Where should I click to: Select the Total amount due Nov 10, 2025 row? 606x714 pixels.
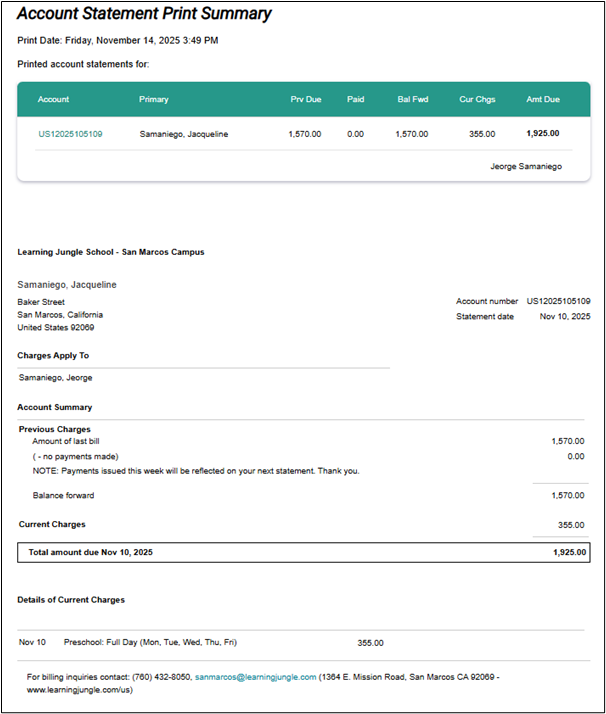pyautogui.click(x=302, y=552)
